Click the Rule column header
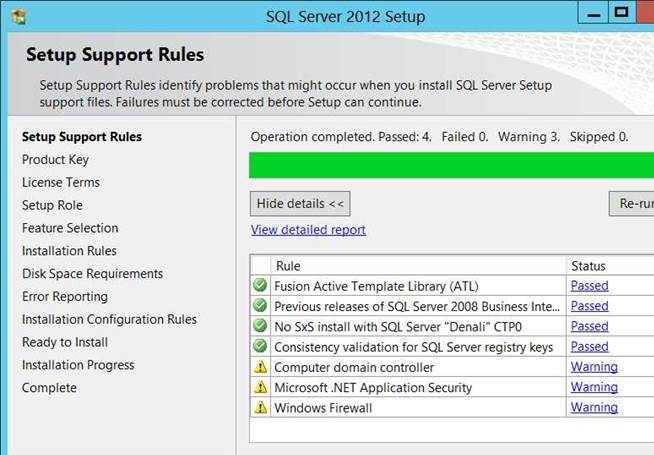Image resolution: width=654 pixels, height=455 pixels. pos(418,266)
